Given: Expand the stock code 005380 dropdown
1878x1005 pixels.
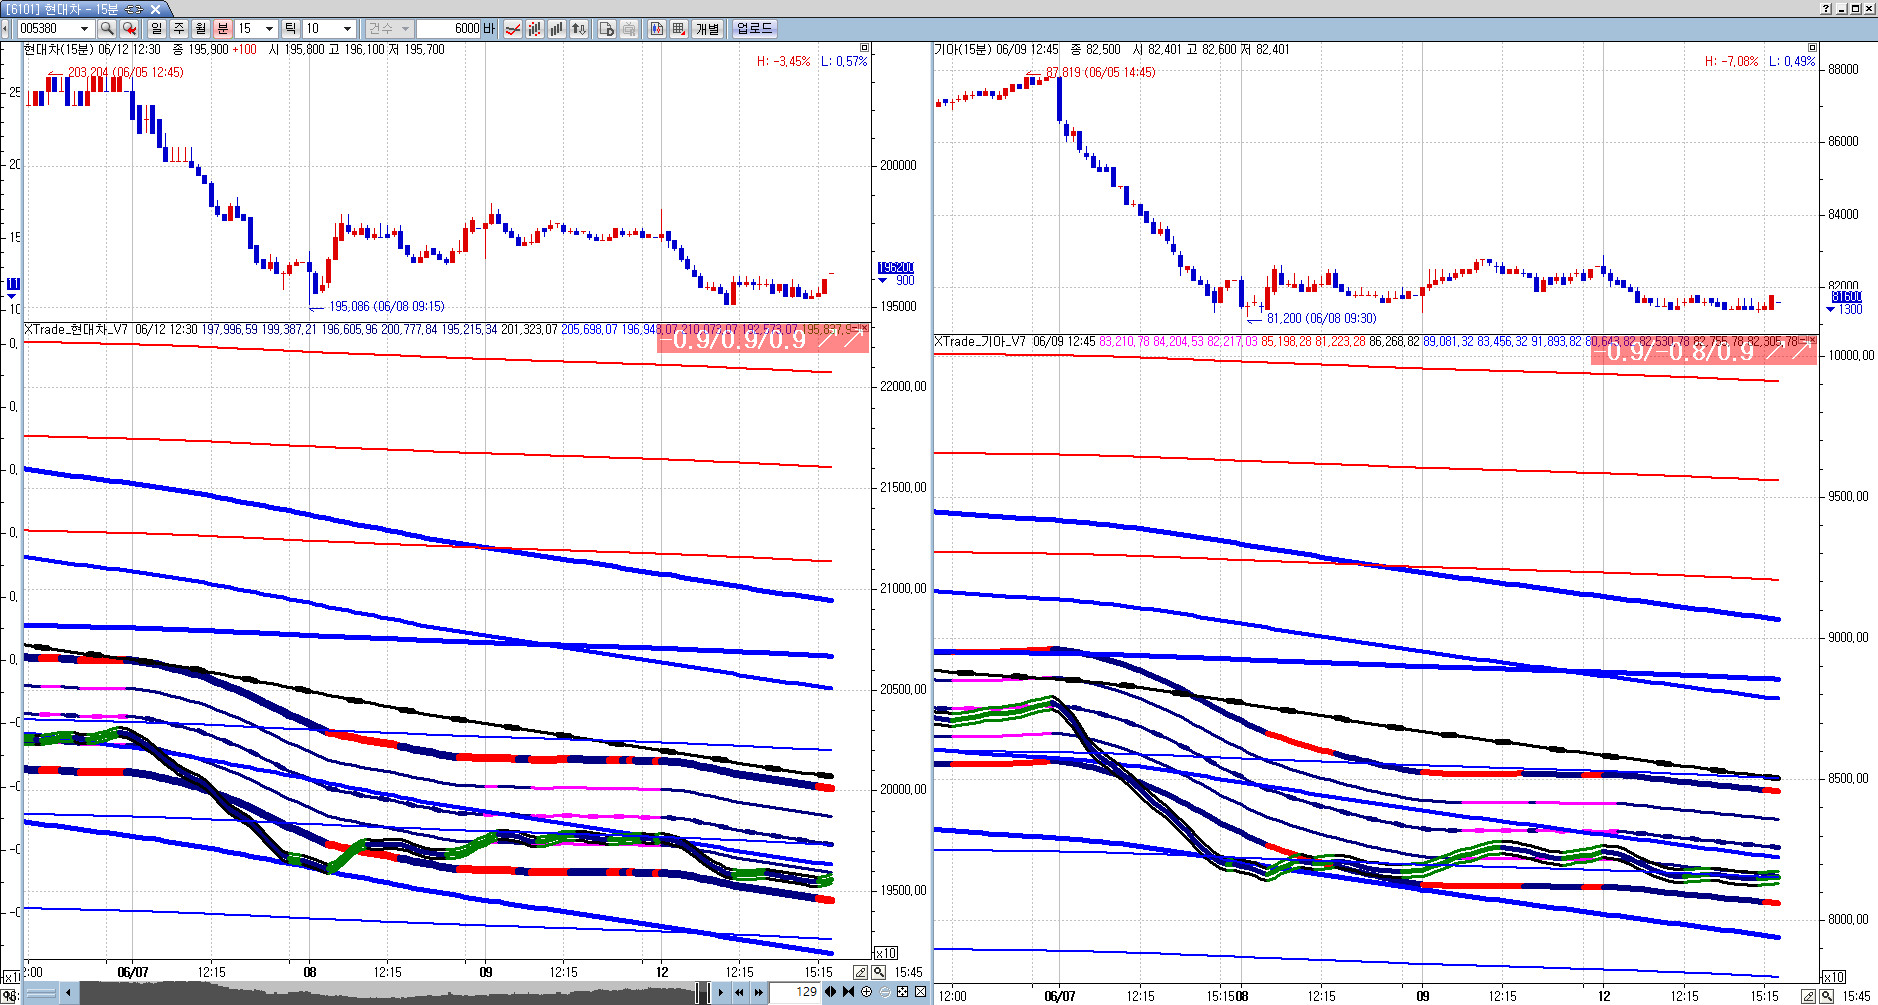Looking at the screenshot, I should pyautogui.click(x=84, y=29).
